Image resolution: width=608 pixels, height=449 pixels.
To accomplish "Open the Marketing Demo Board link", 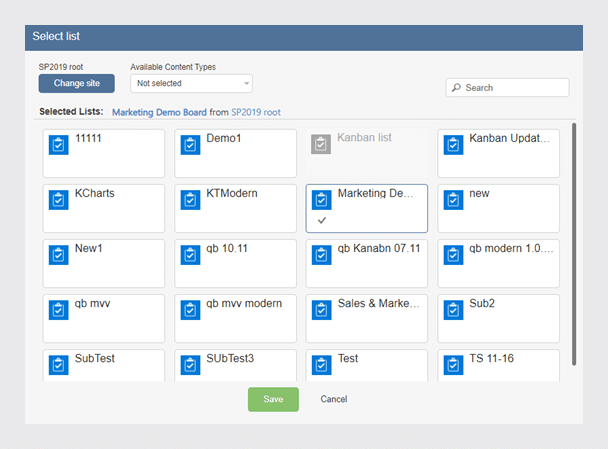I will pyautogui.click(x=159, y=112).
